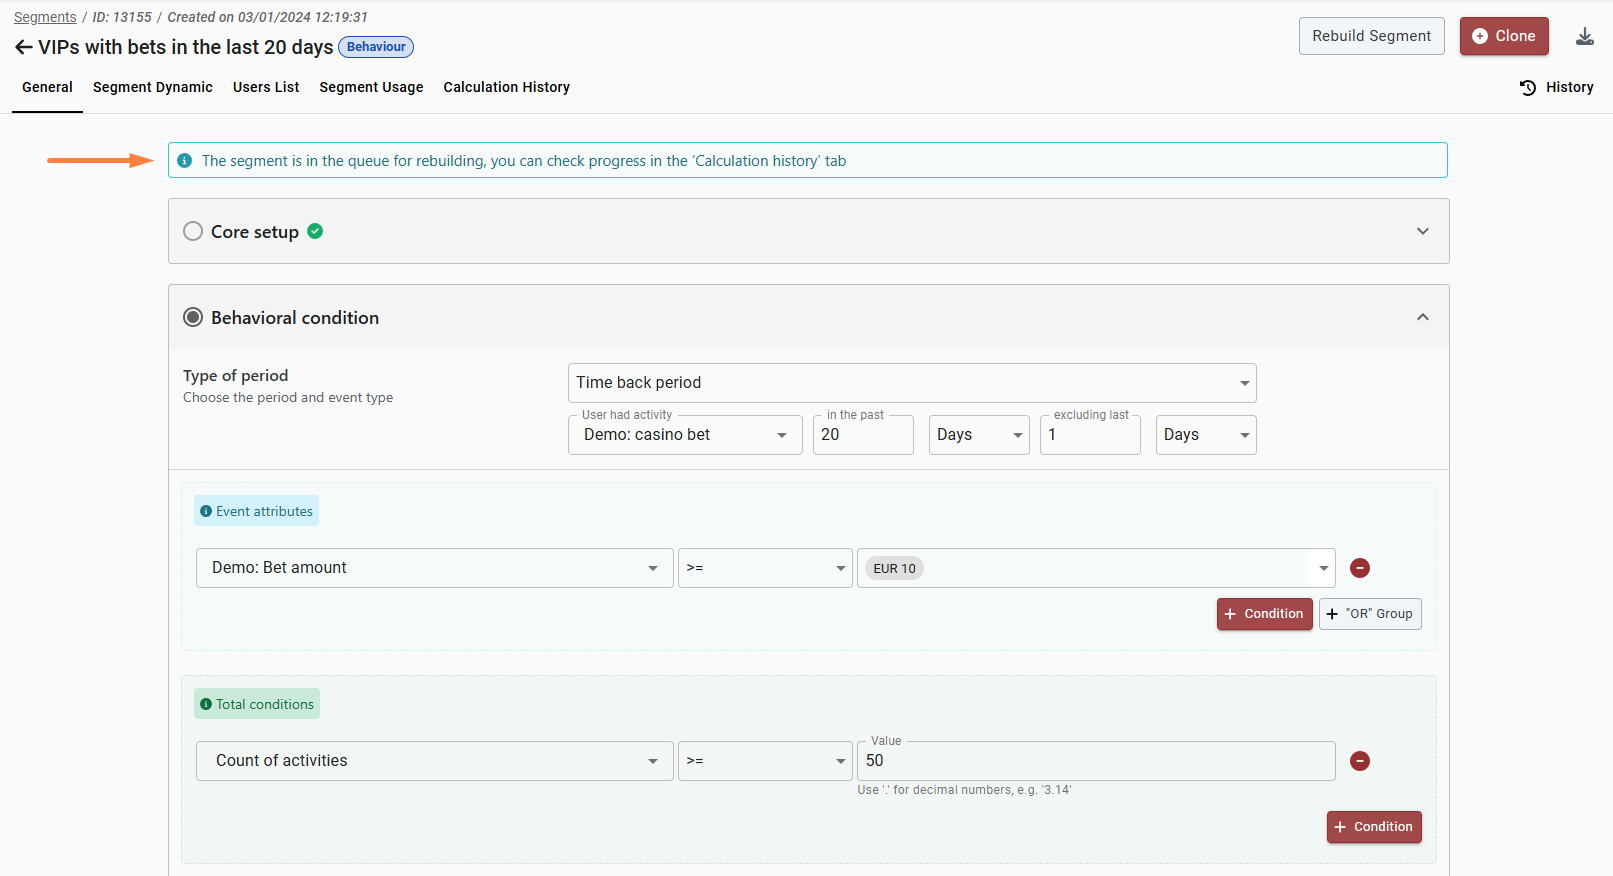Click the info icon in Total conditions label

pos(206,704)
